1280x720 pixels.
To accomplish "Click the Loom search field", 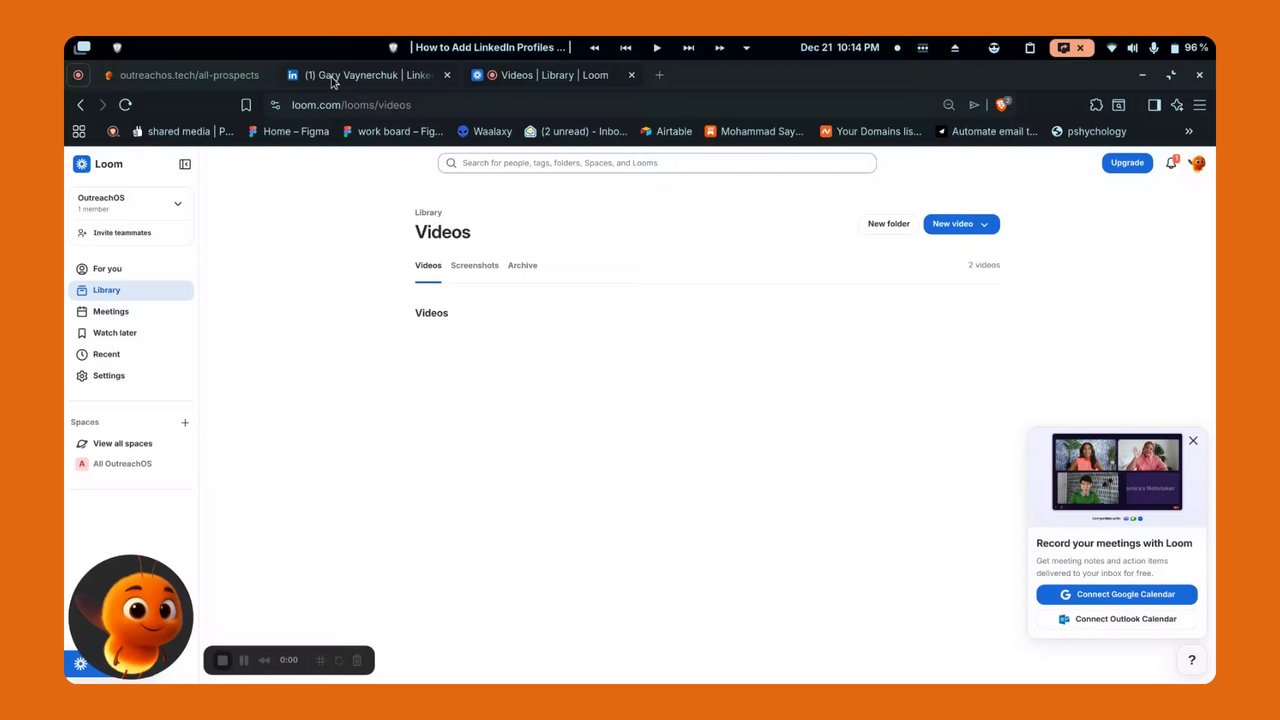I will 657,163.
